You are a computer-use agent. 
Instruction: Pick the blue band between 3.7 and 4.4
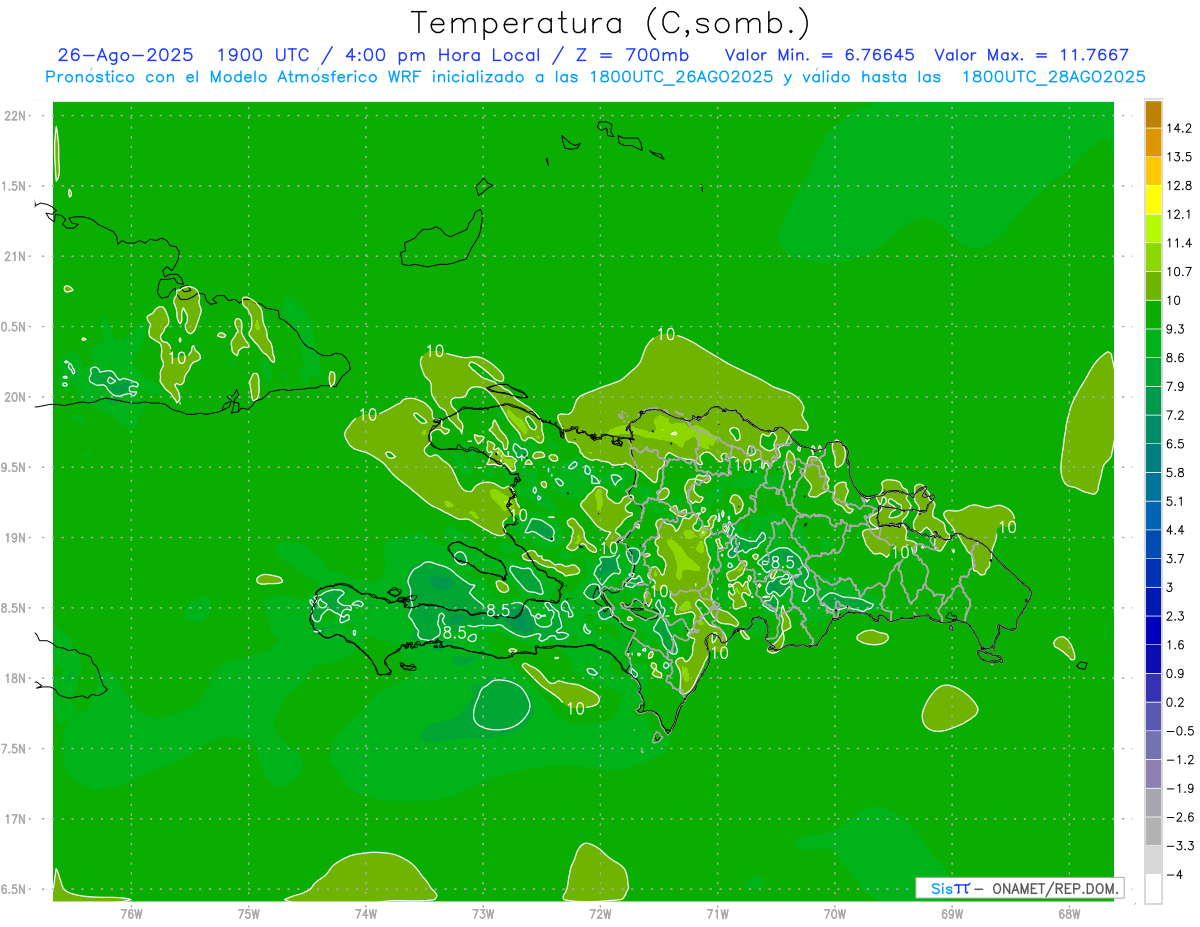(x=1153, y=544)
